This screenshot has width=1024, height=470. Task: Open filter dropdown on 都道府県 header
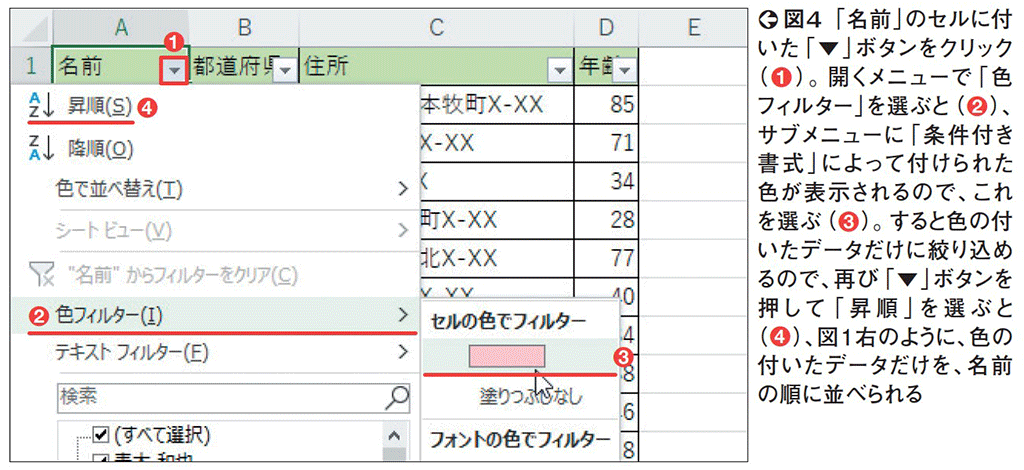coord(285,69)
